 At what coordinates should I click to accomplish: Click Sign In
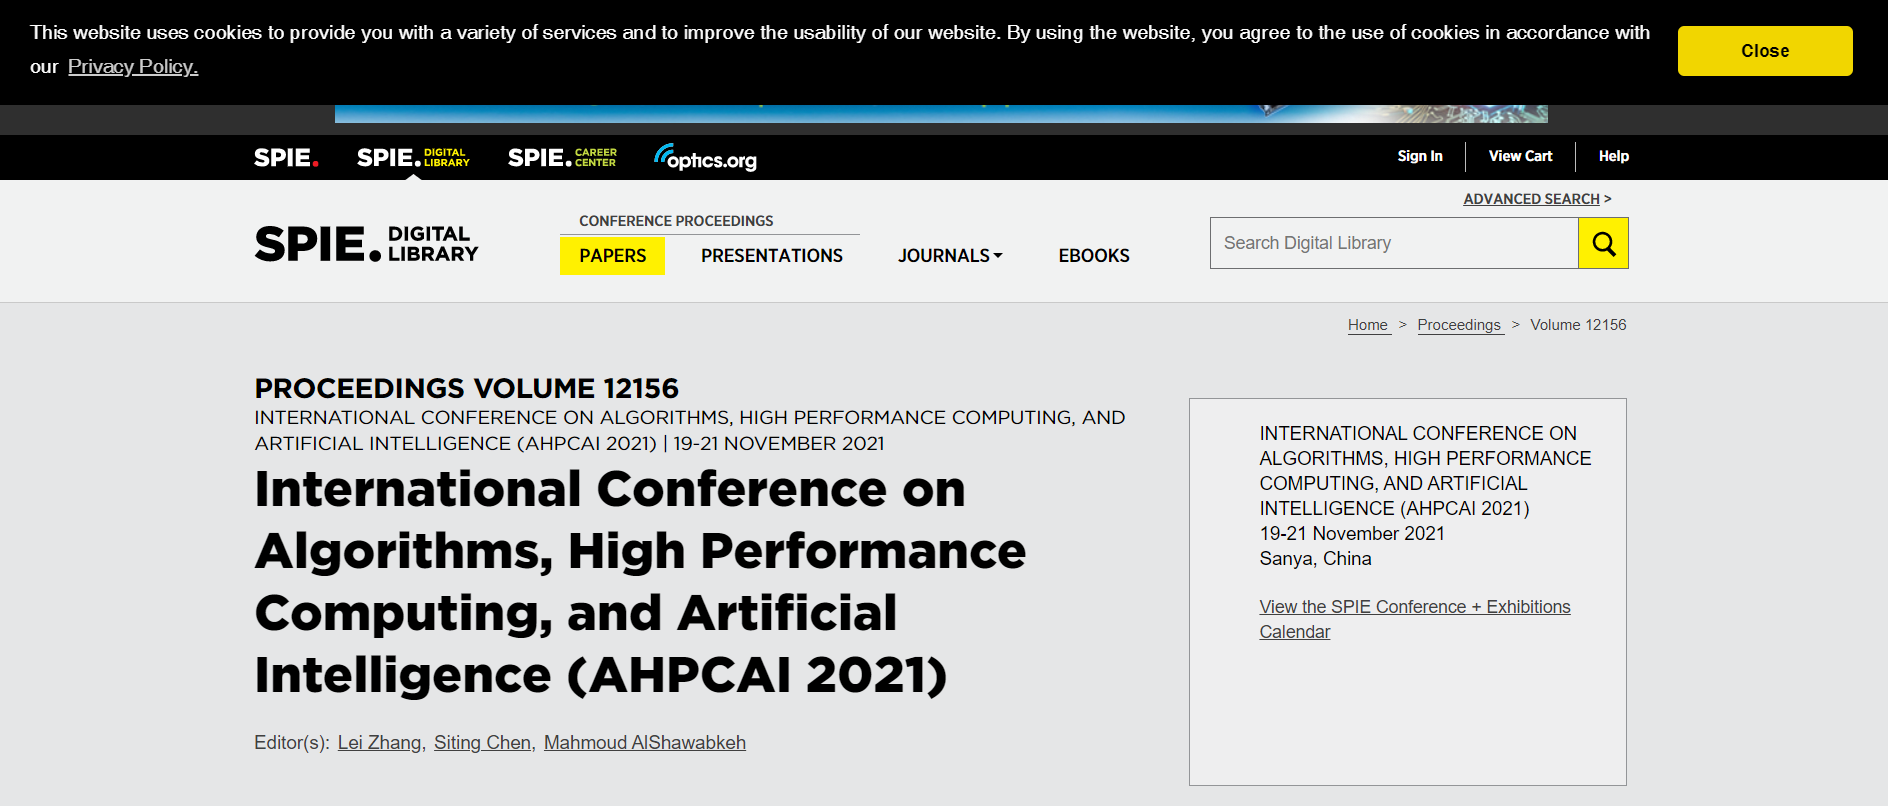[1420, 156]
